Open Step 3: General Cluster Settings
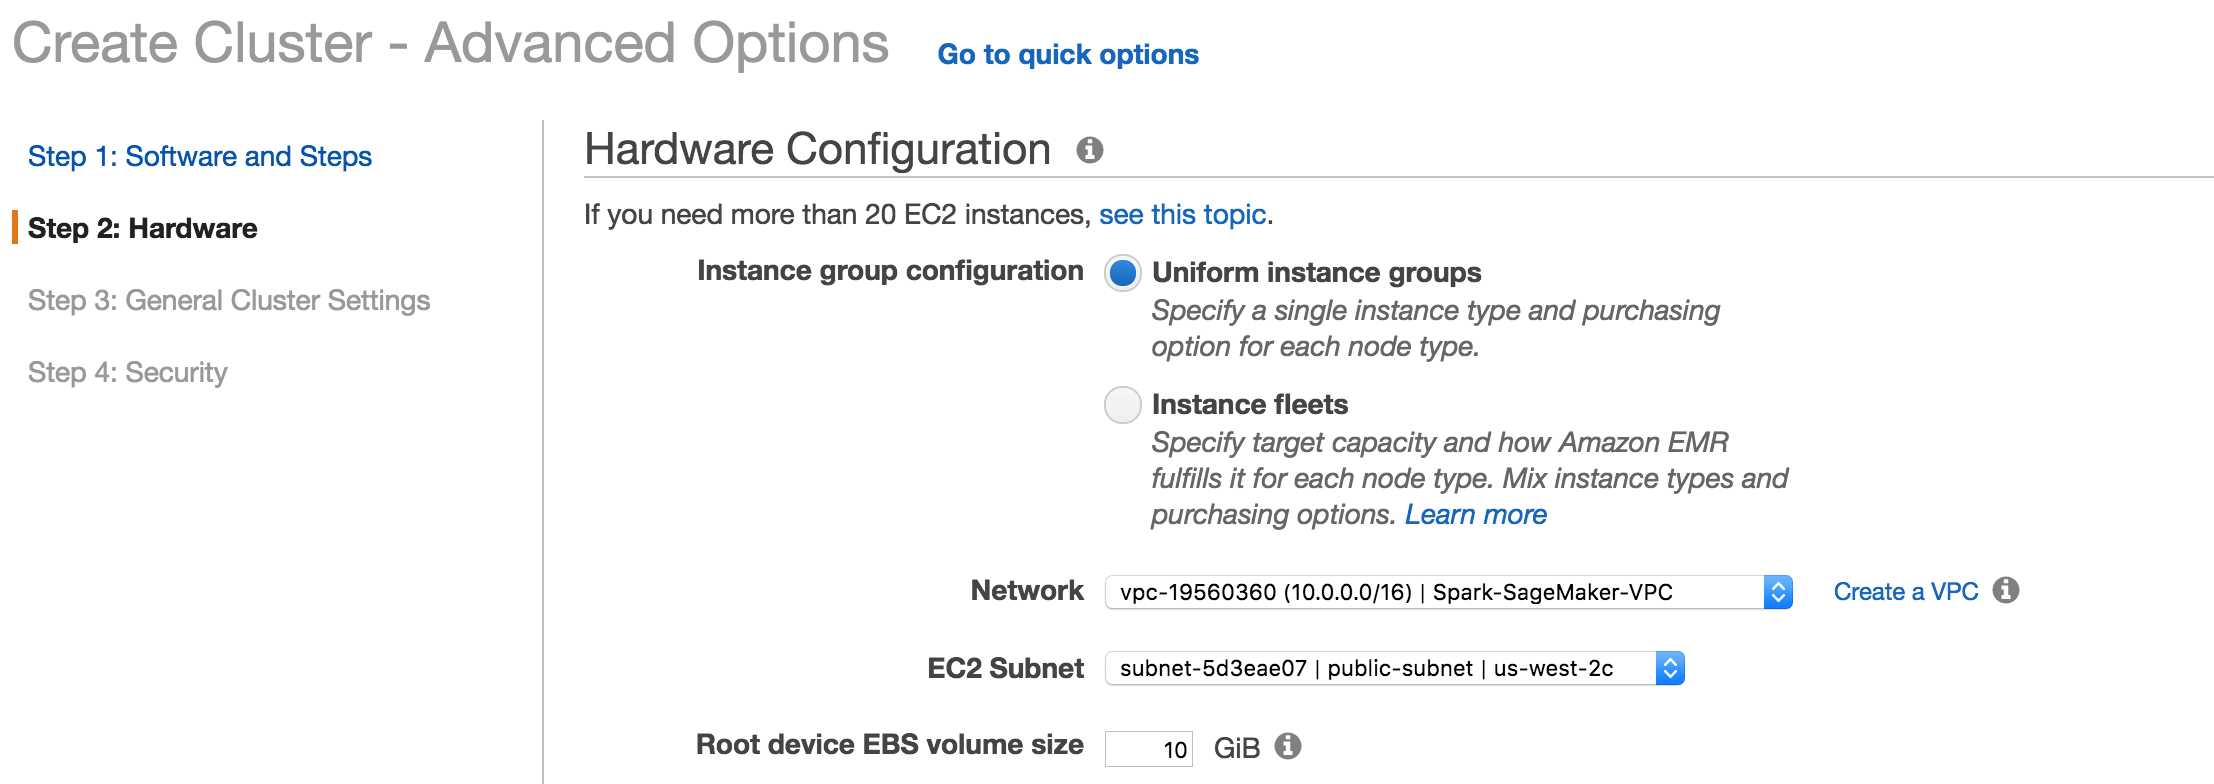 [229, 301]
